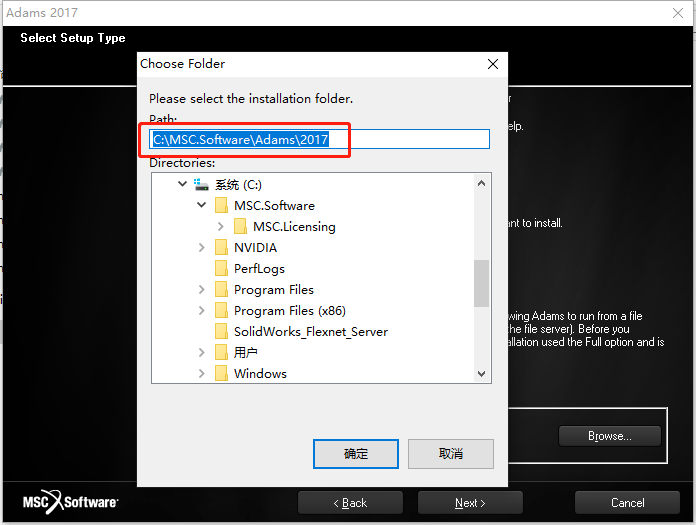Click the Browse... button
The image size is (696, 525).
click(x=609, y=436)
